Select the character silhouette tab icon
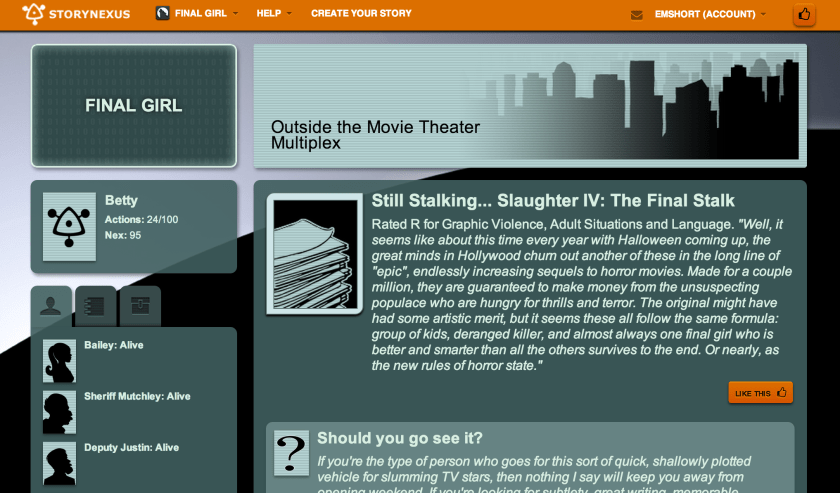Viewport: 840px width, 493px height. point(51,306)
